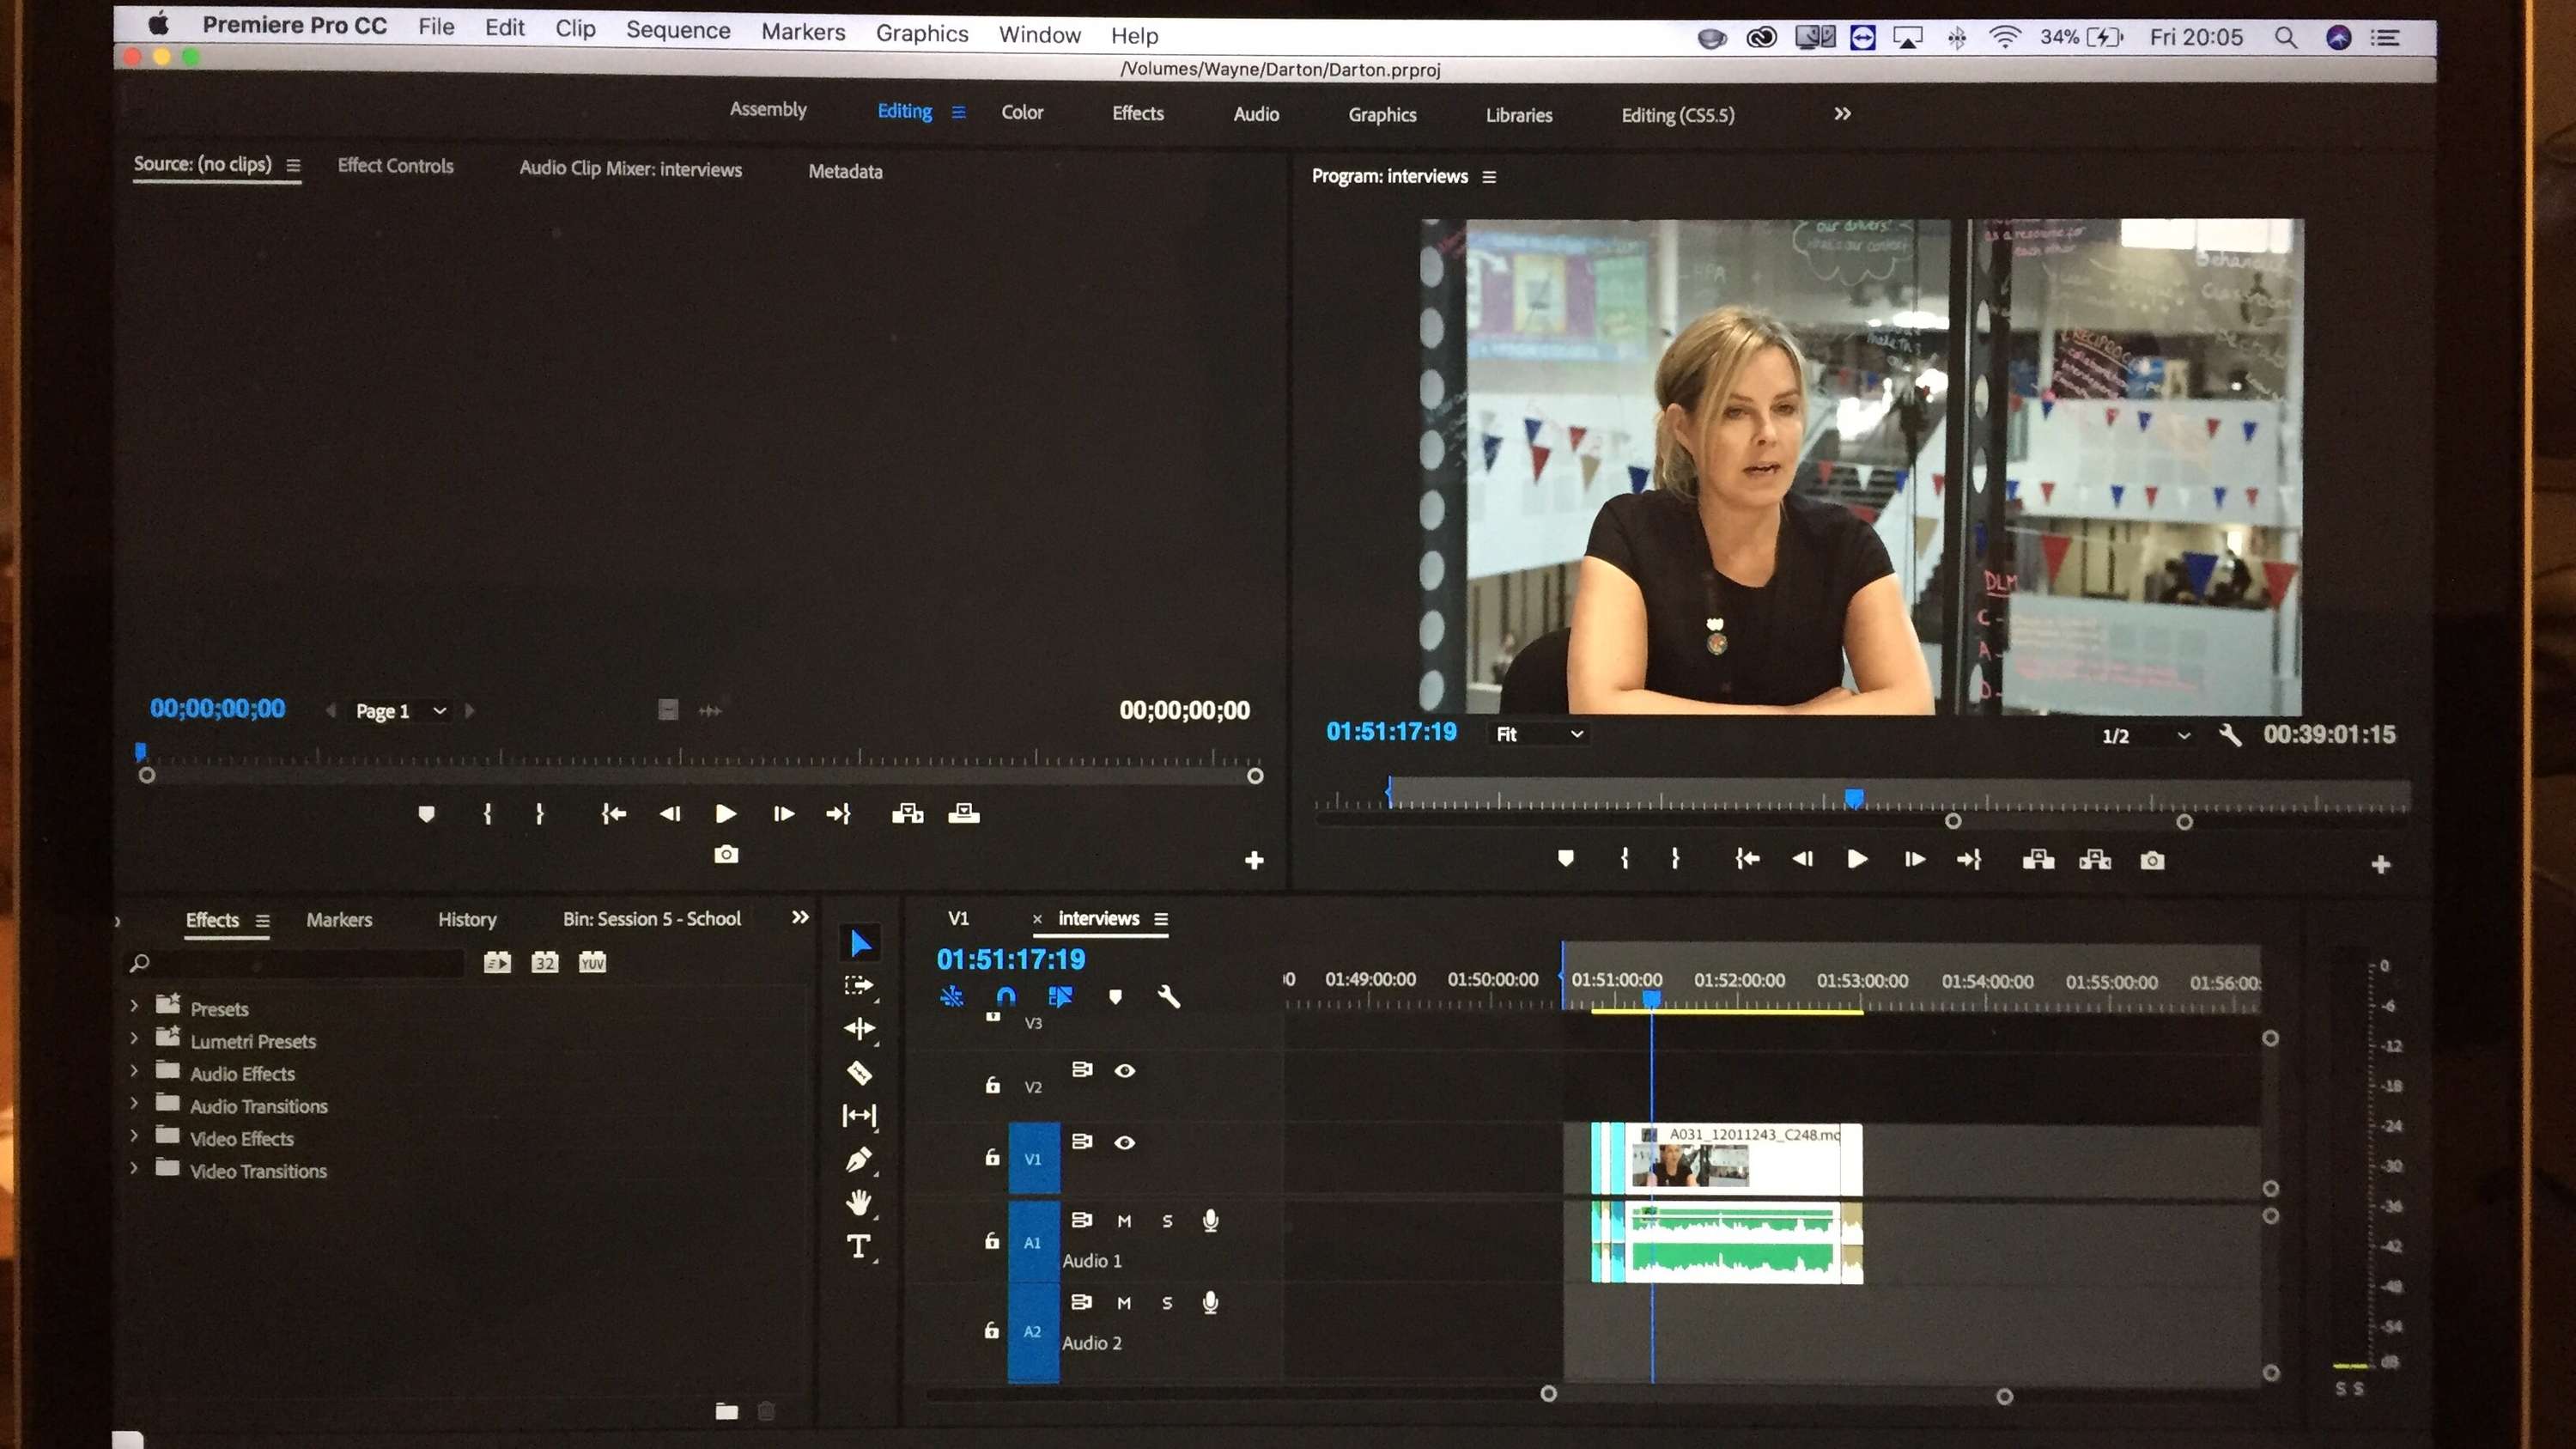
Task: Click Extract button in Program monitor
Action: pyautogui.click(x=2095, y=859)
